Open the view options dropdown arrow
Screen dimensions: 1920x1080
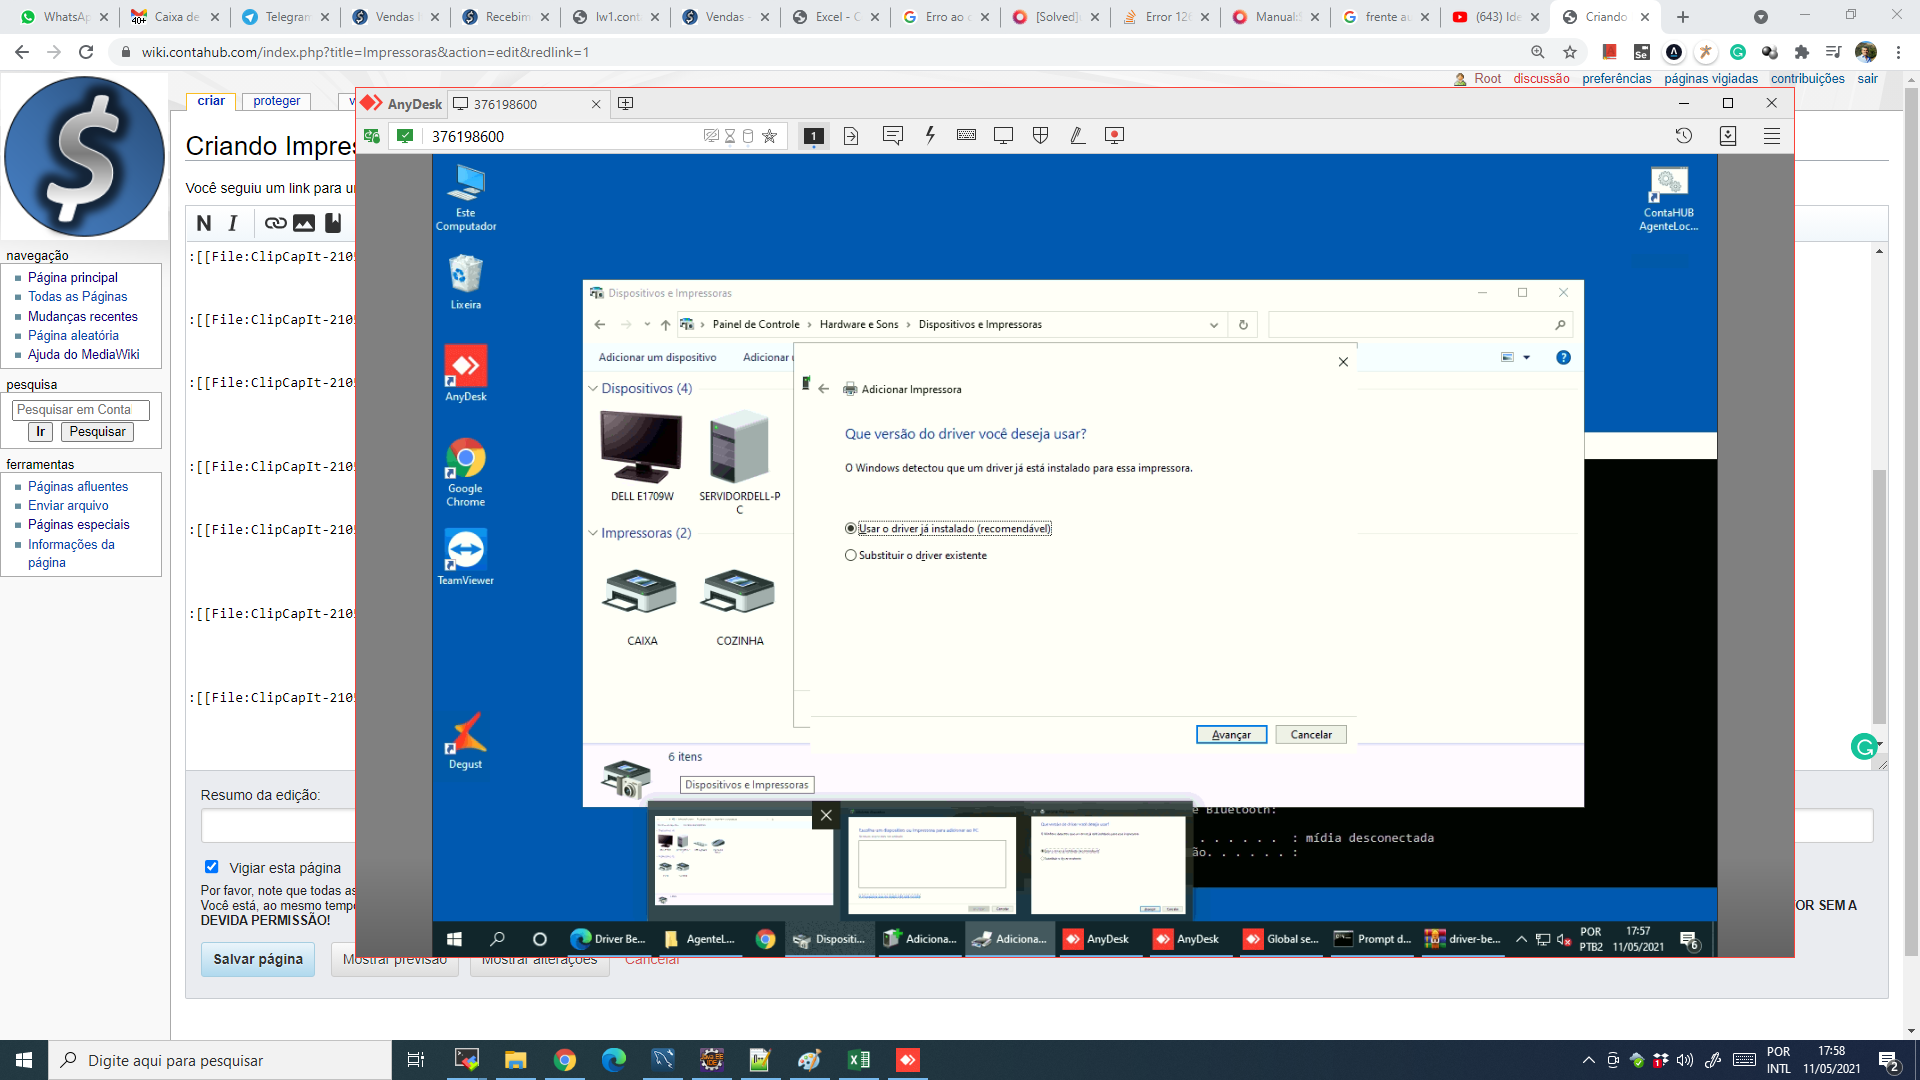coord(1527,357)
